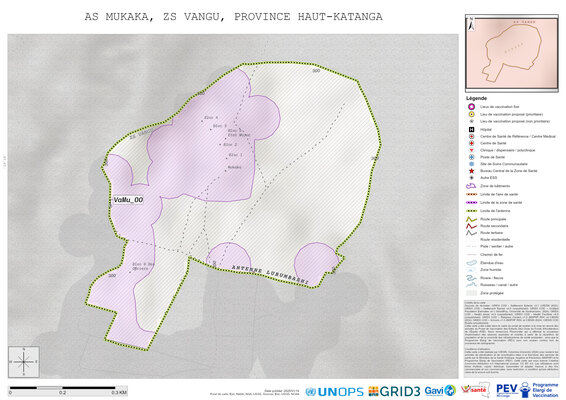
Task: Click the Autre ESS legend icon
Action: point(471,178)
